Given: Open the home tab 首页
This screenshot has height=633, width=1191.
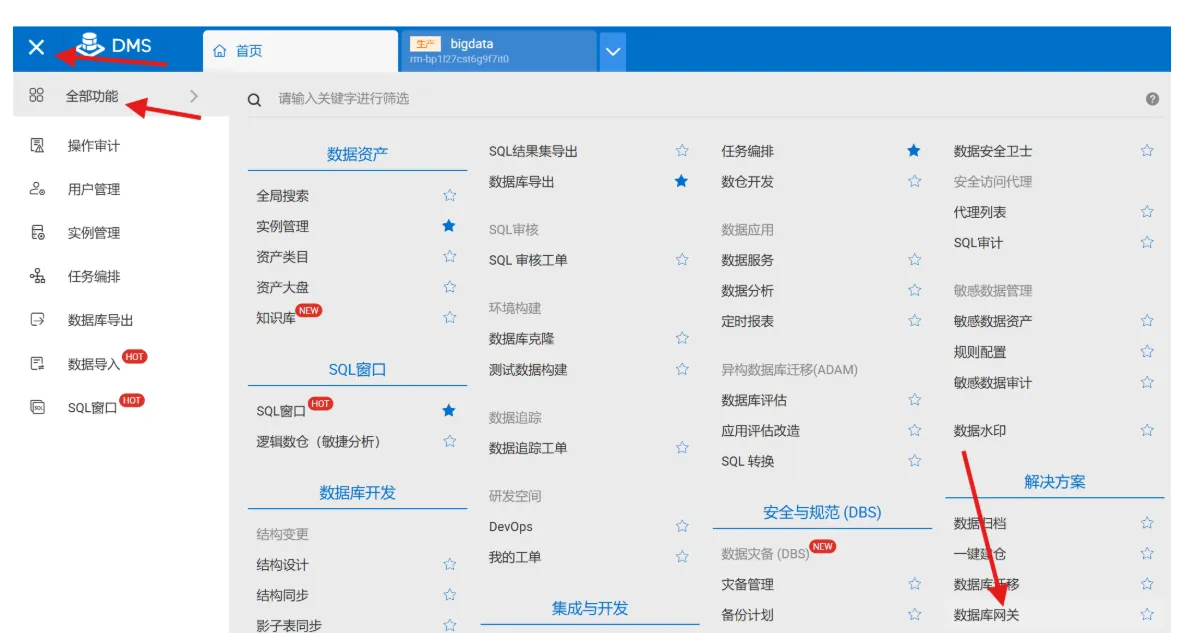Looking at the screenshot, I should click(300, 51).
